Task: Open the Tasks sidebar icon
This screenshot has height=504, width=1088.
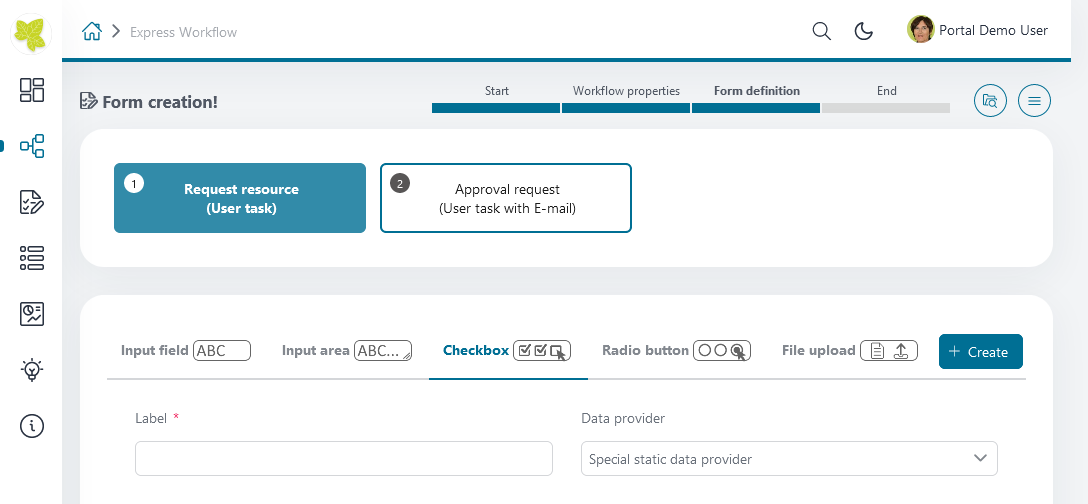Action: click(32, 202)
